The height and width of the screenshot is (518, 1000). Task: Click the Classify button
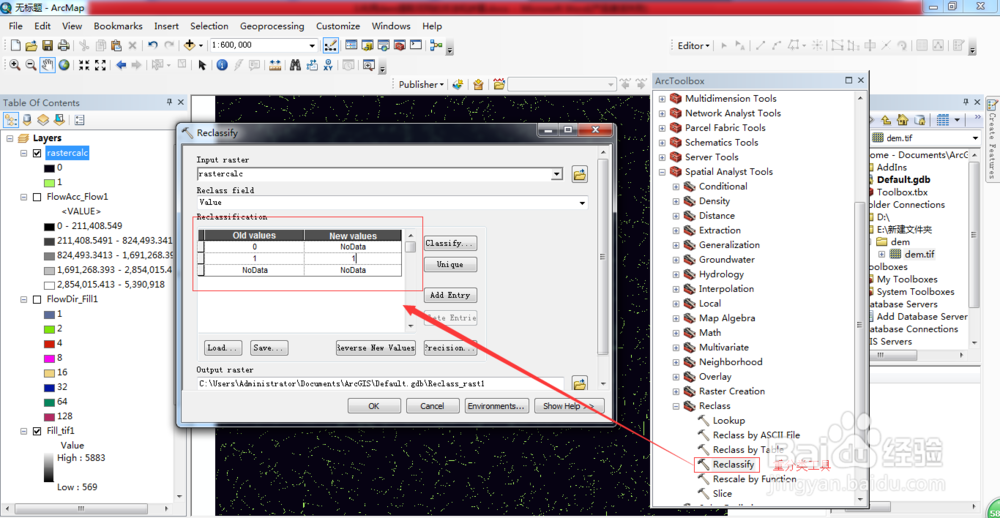coord(450,244)
